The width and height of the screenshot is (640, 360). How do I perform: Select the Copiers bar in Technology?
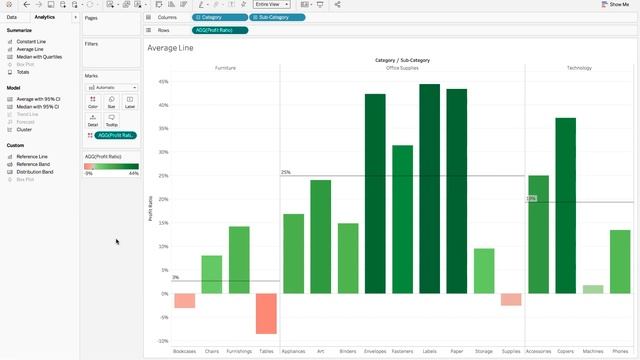click(x=566, y=206)
